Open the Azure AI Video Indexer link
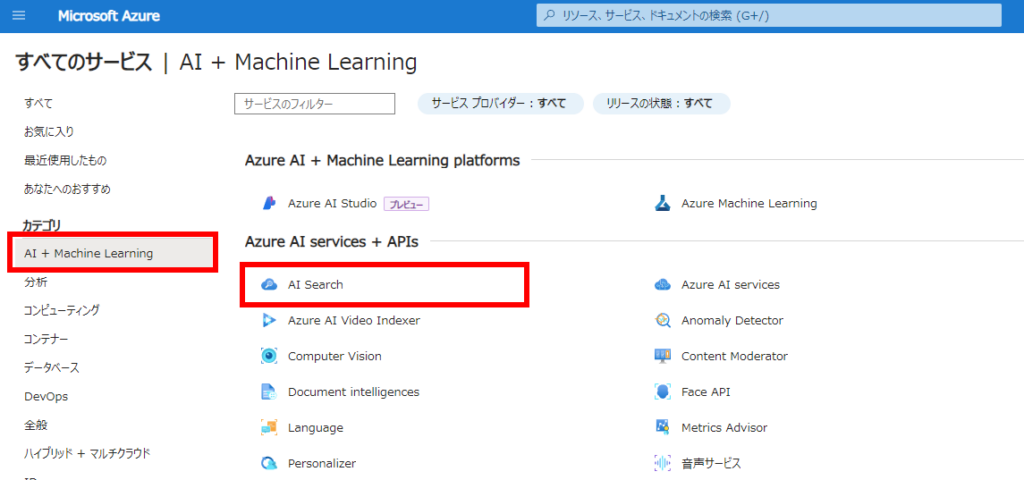Viewport: 1024px width, 480px height. [x=354, y=321]
